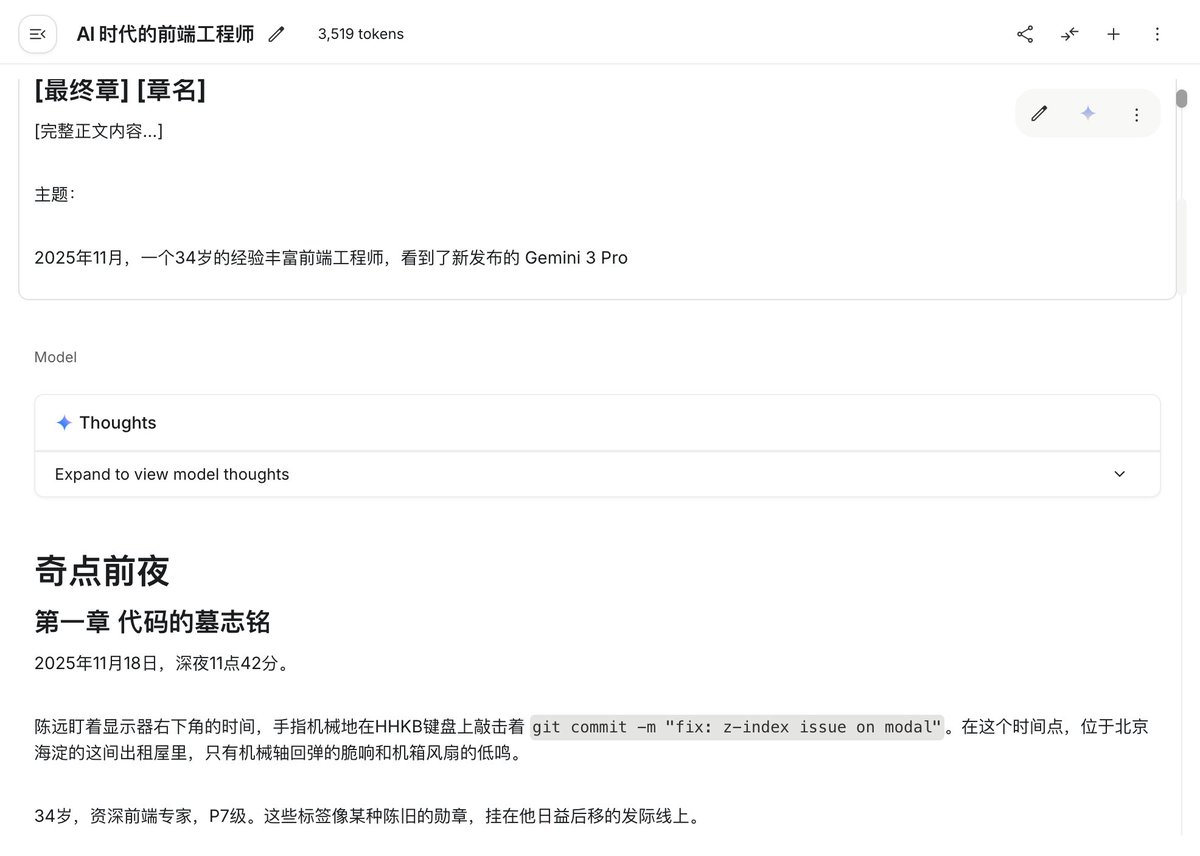This screenshot has width=1200, height=856.
Task: Open the header more options menu
Action: [1157, 34]
